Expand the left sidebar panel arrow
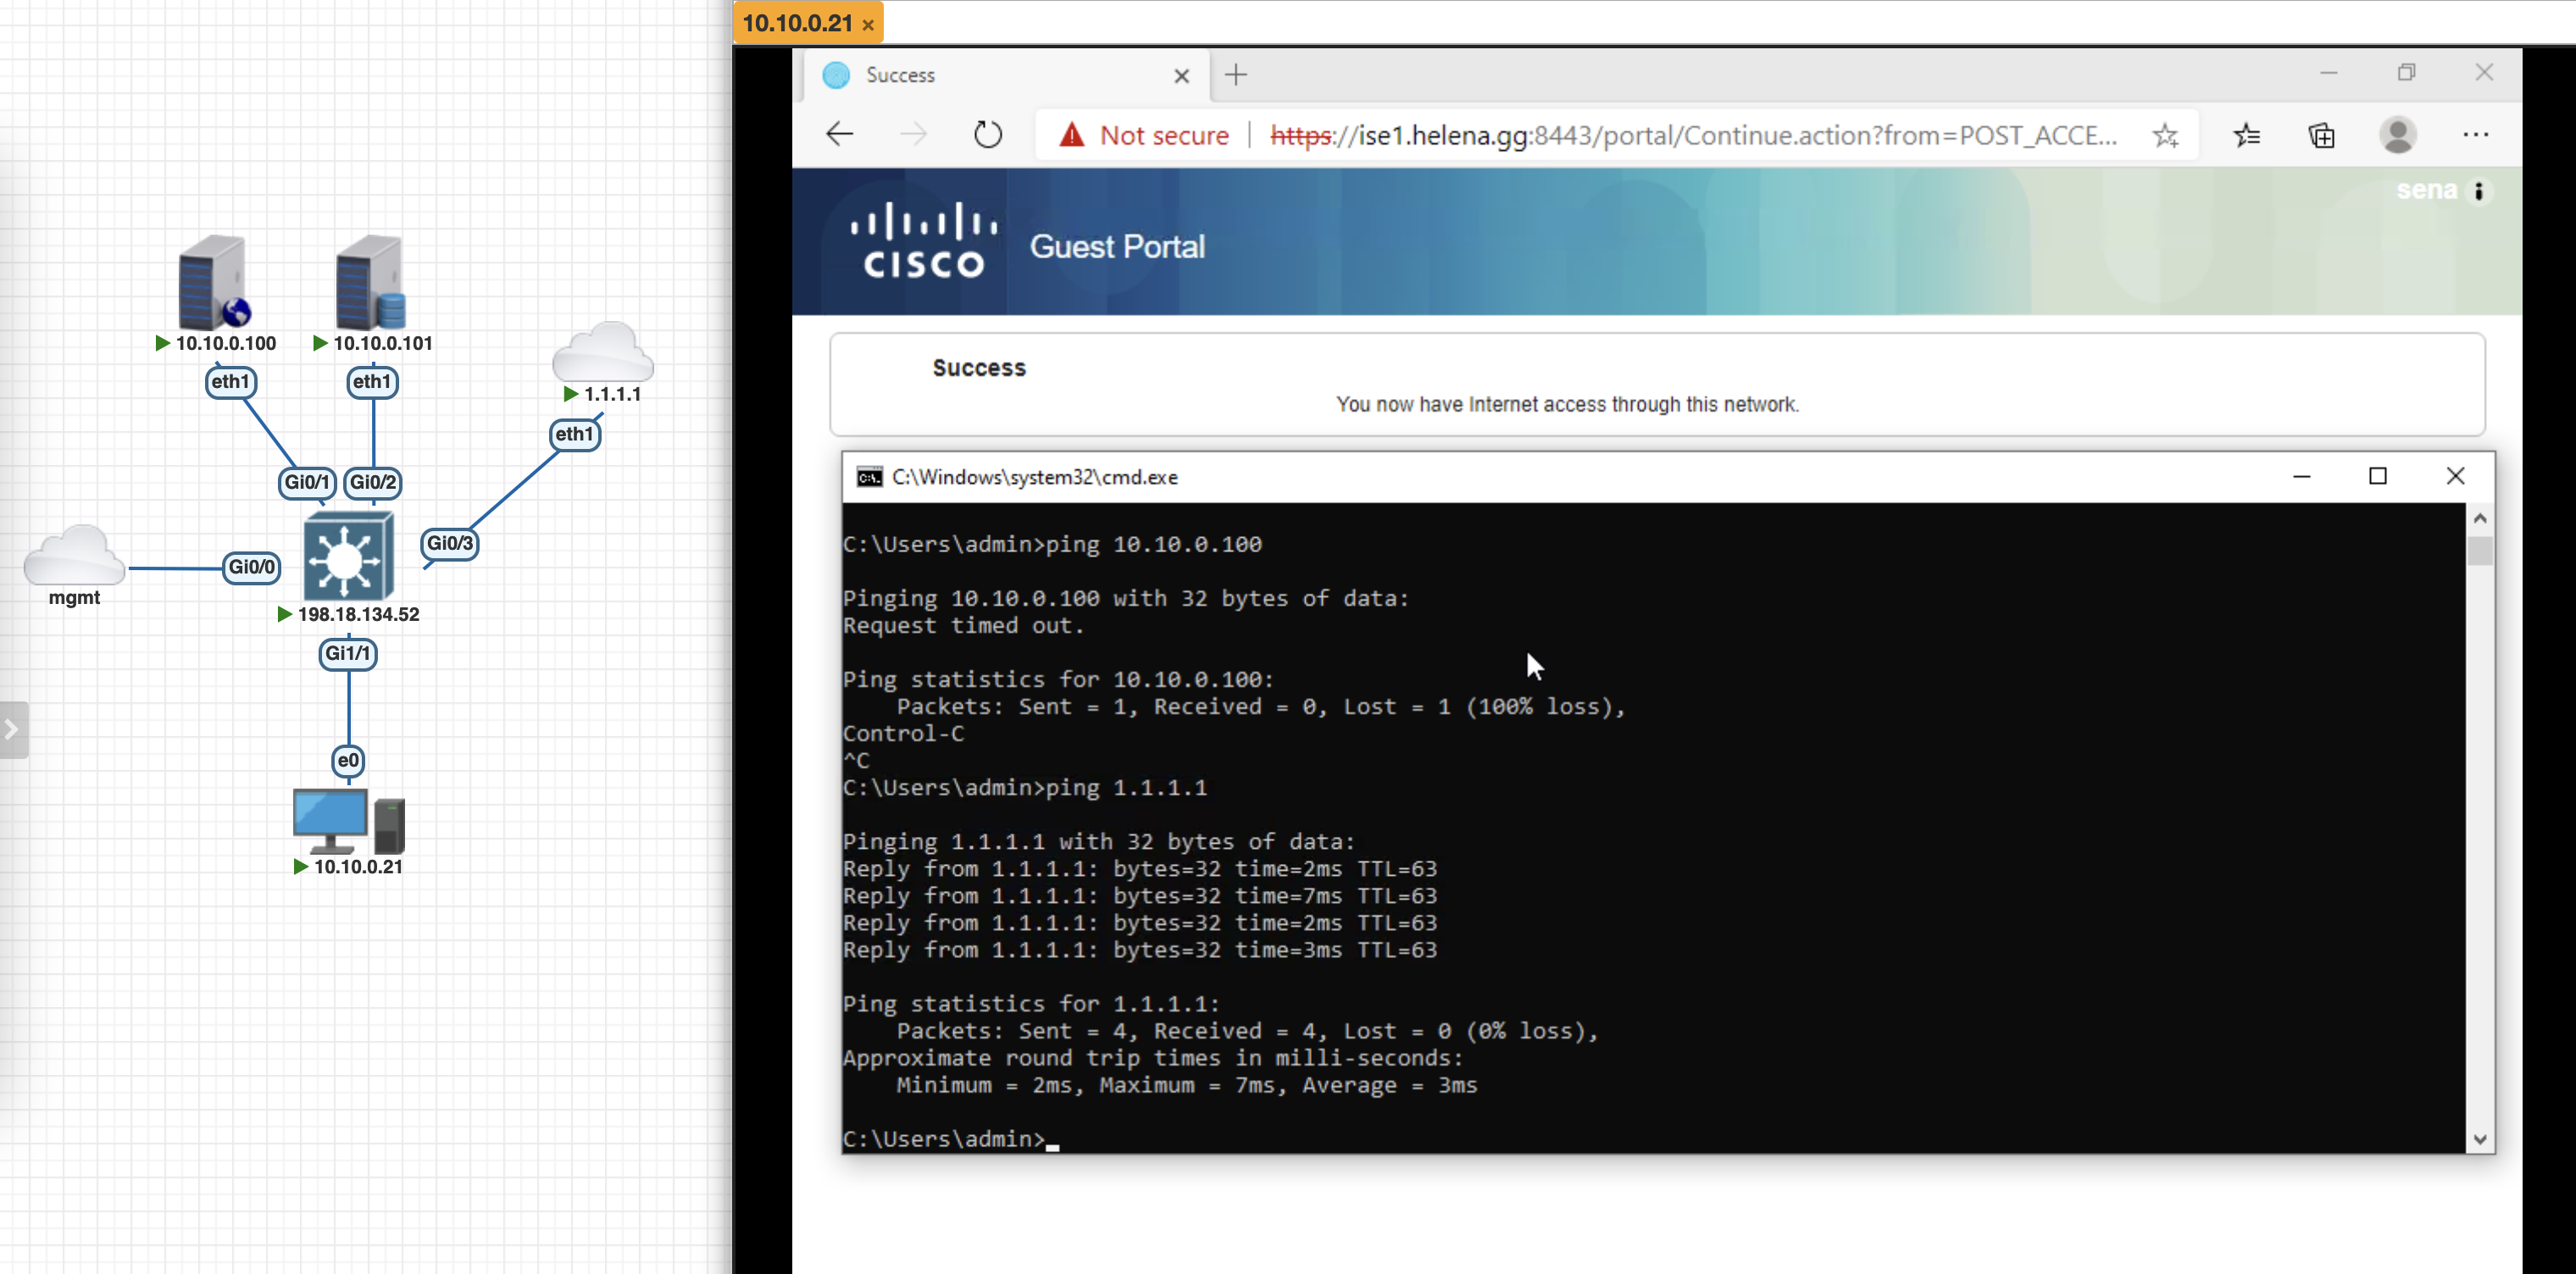The width and height of the screenshot is (2576, 1274). pos(12,729)
